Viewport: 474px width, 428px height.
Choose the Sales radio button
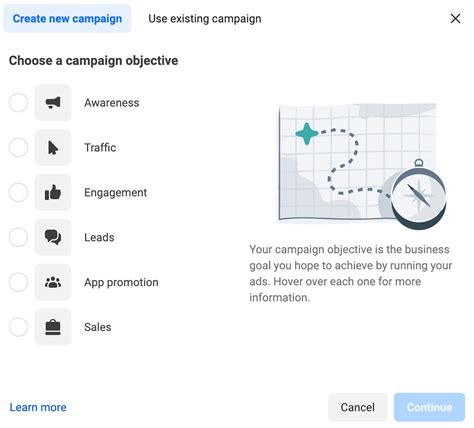point(18,327)
